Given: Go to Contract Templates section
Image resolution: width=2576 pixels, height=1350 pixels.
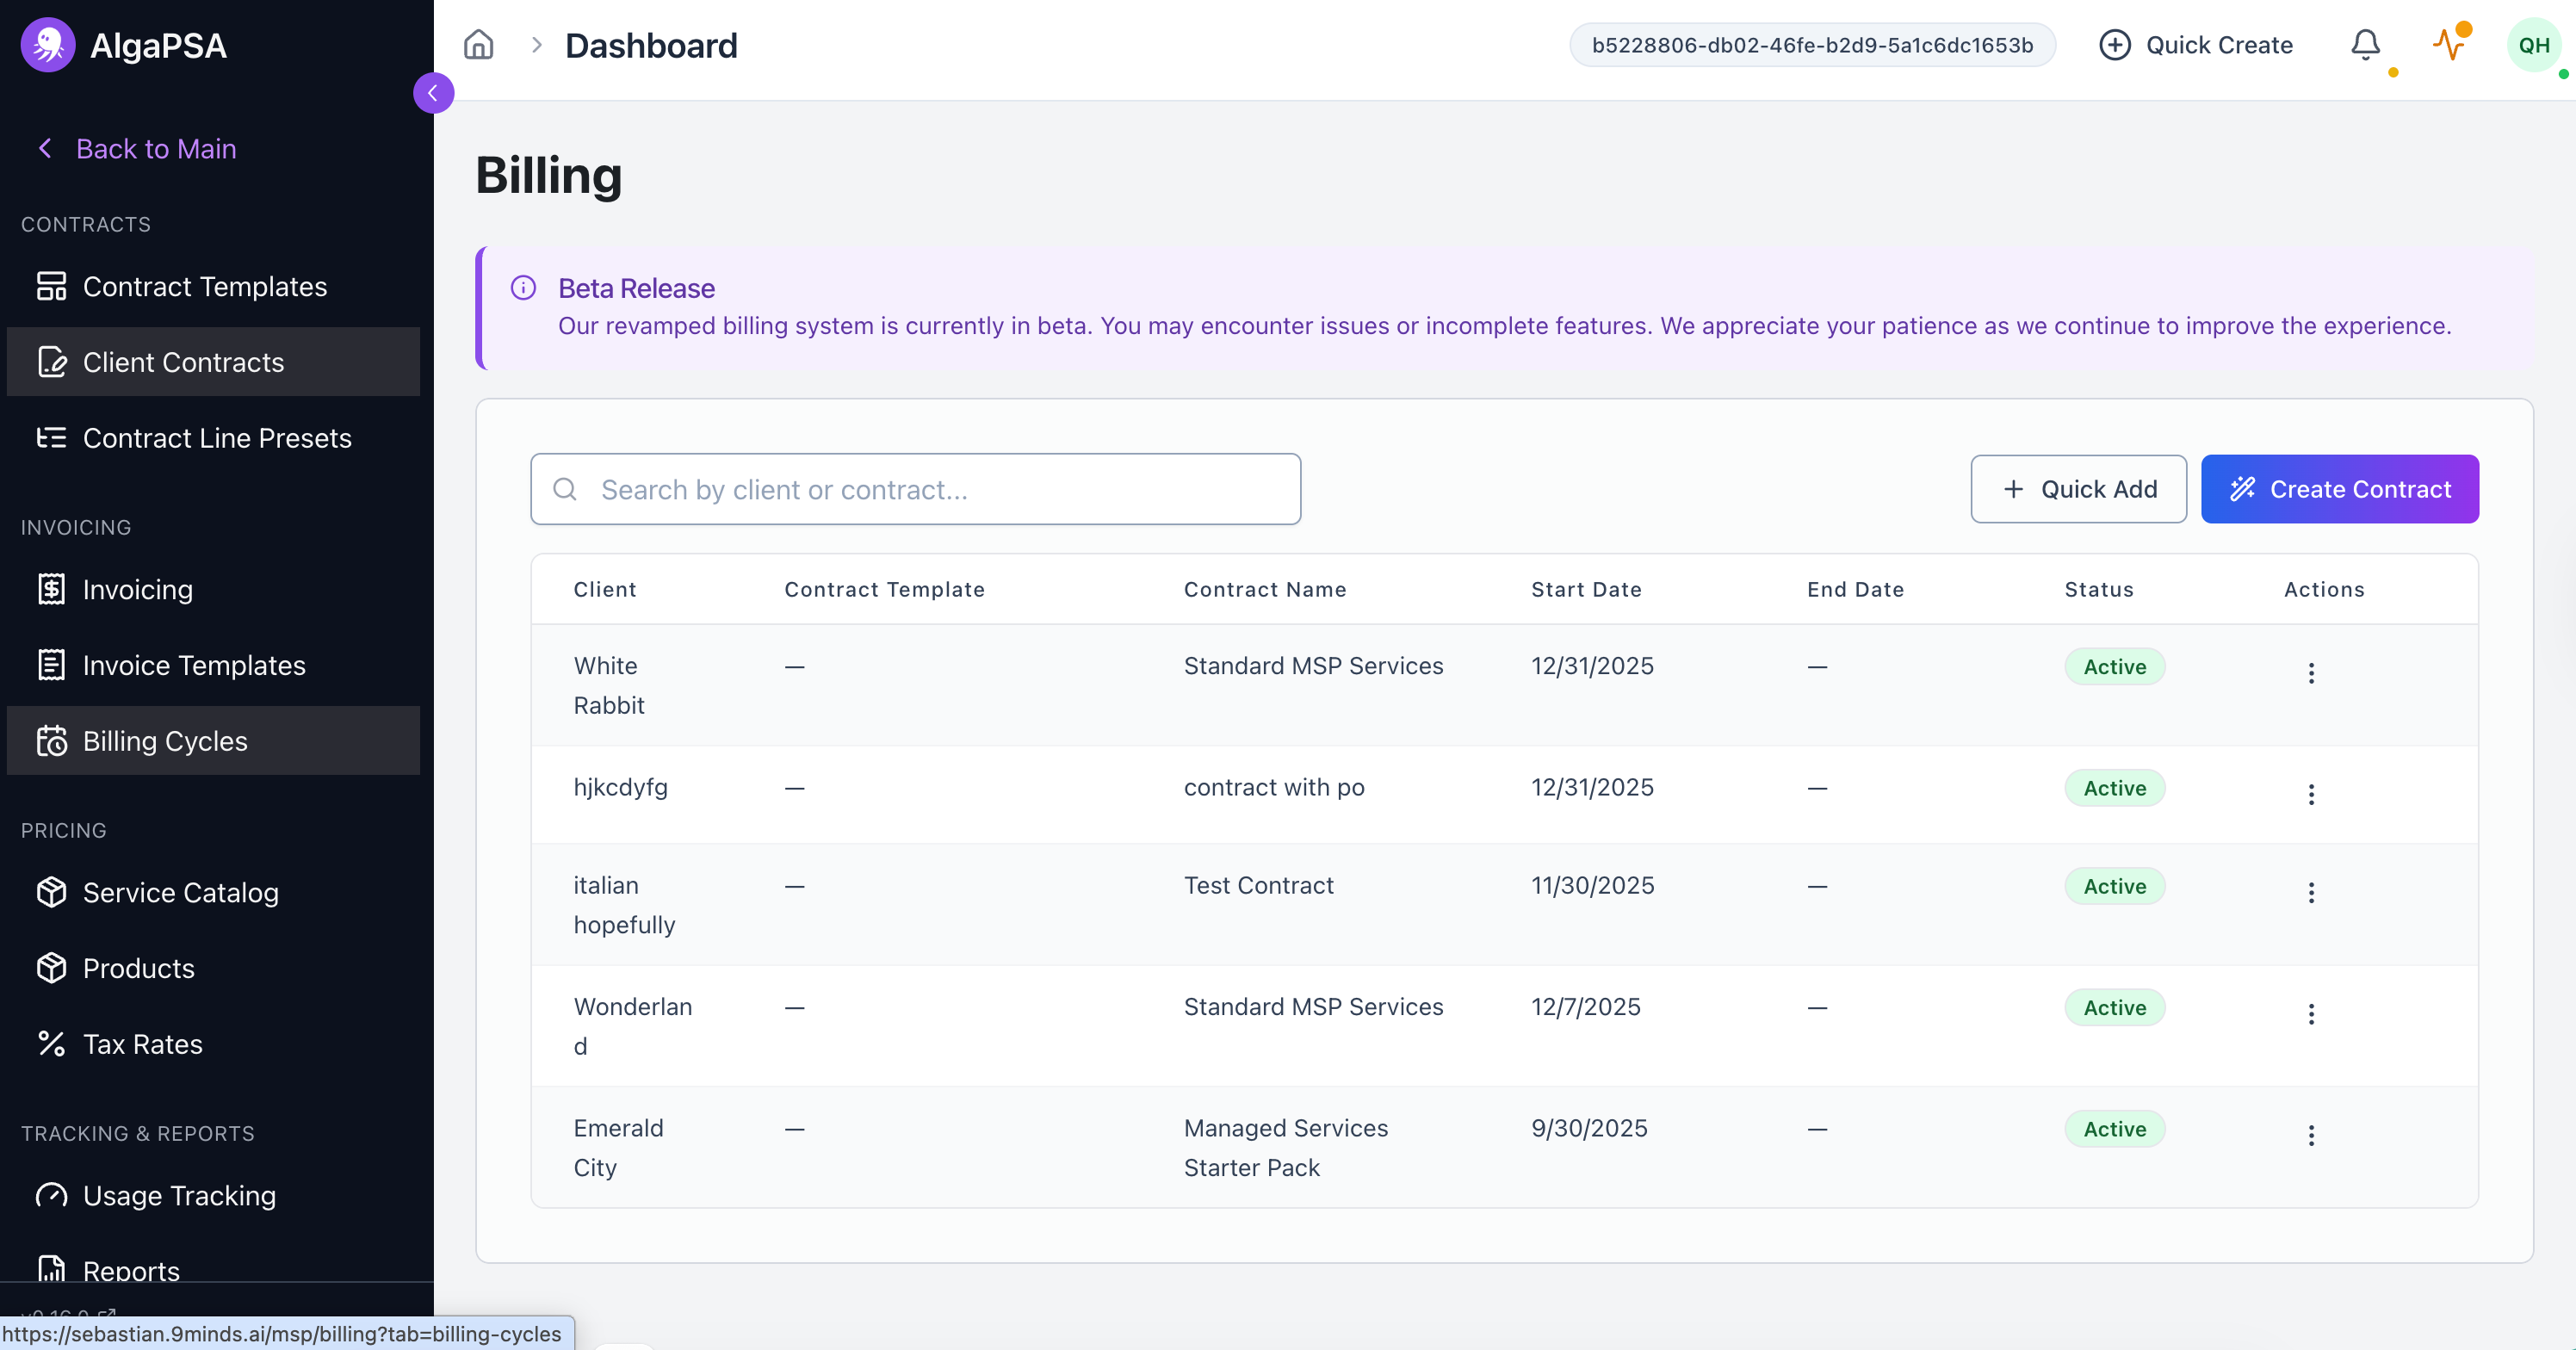Looking at the screenshot, I should [204, 286].
